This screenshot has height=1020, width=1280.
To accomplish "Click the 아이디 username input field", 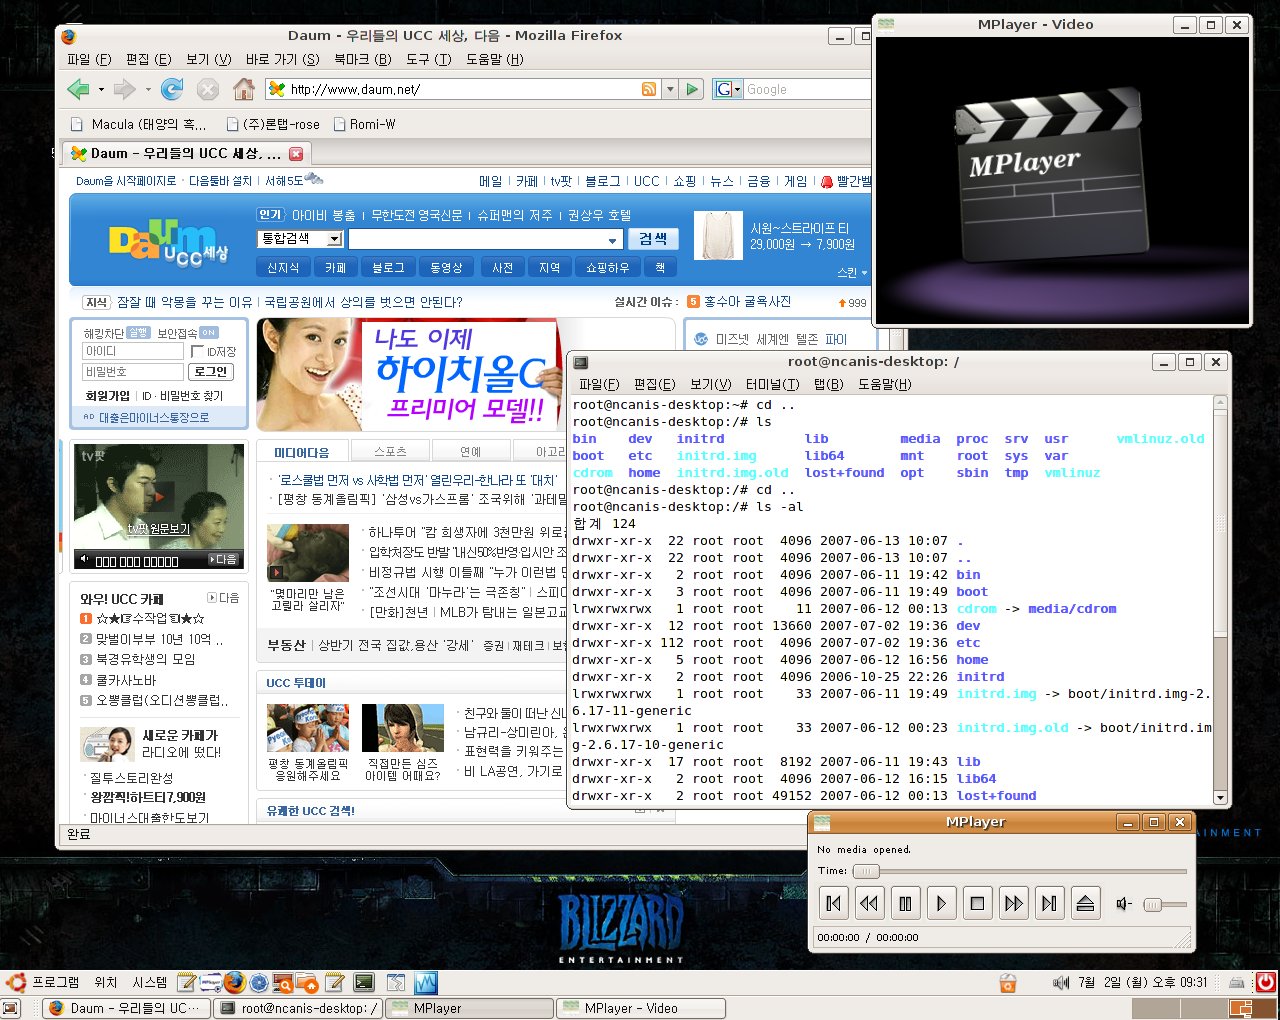I will pos(133,351).
